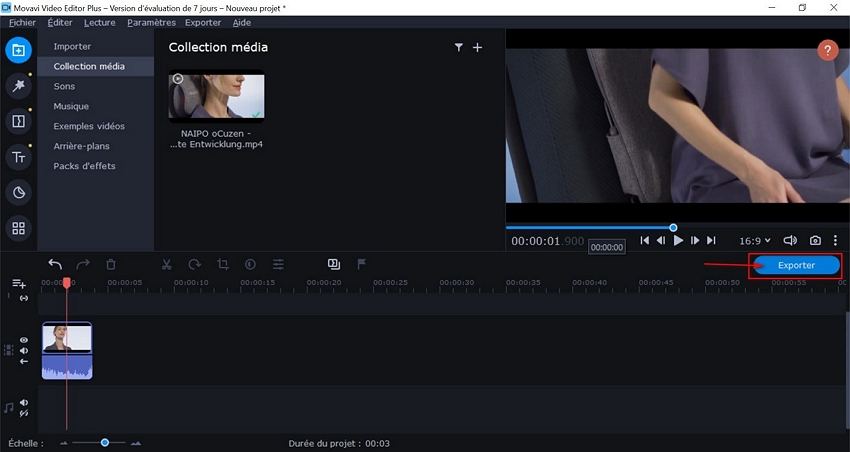Mute the music audio track
Screen dimensions: 850x452
[x=24, y=403]
